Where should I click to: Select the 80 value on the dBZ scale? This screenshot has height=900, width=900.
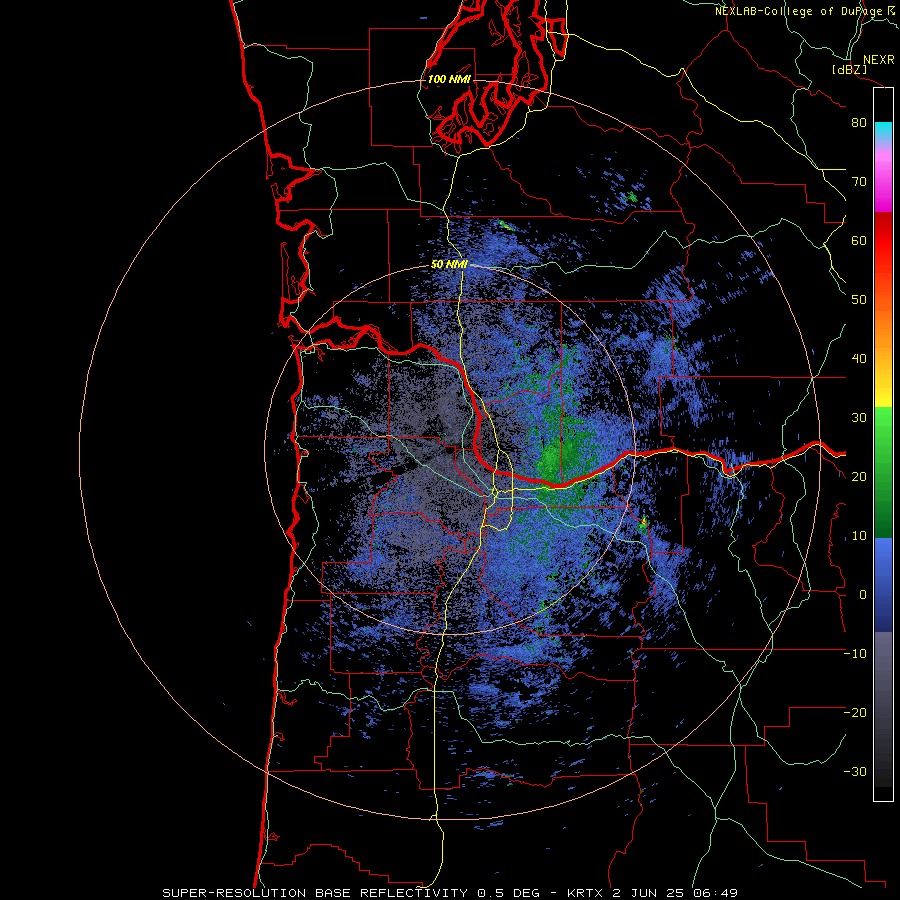tap(859, 123)
